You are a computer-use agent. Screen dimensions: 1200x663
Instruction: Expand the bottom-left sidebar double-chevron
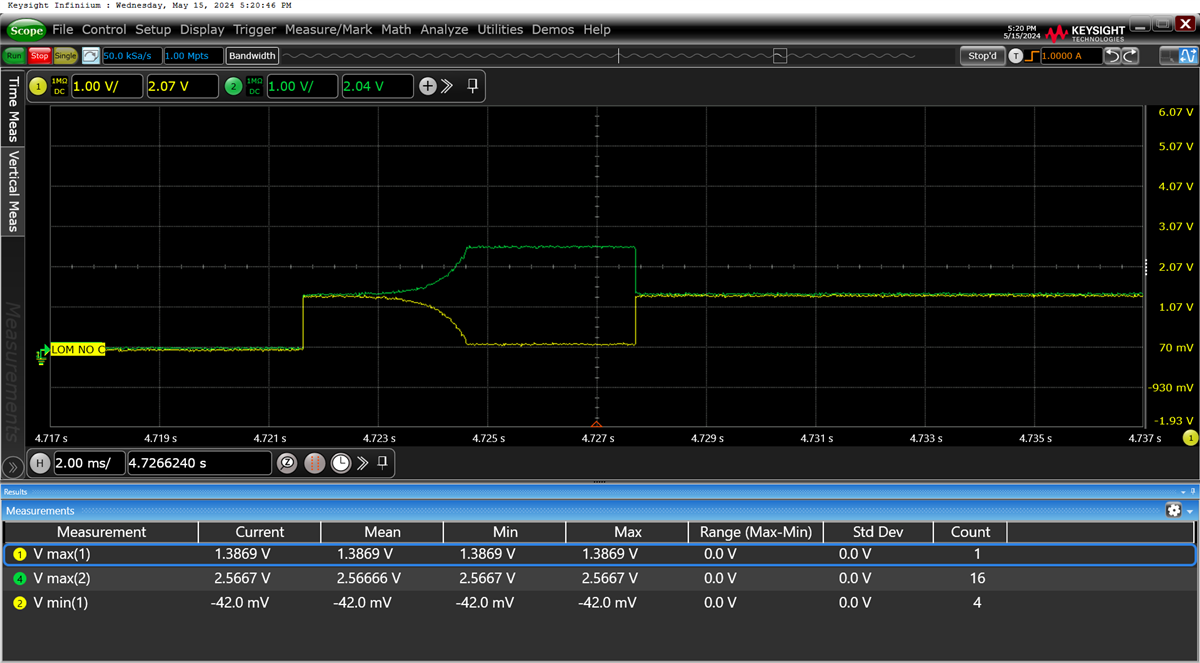13,467
